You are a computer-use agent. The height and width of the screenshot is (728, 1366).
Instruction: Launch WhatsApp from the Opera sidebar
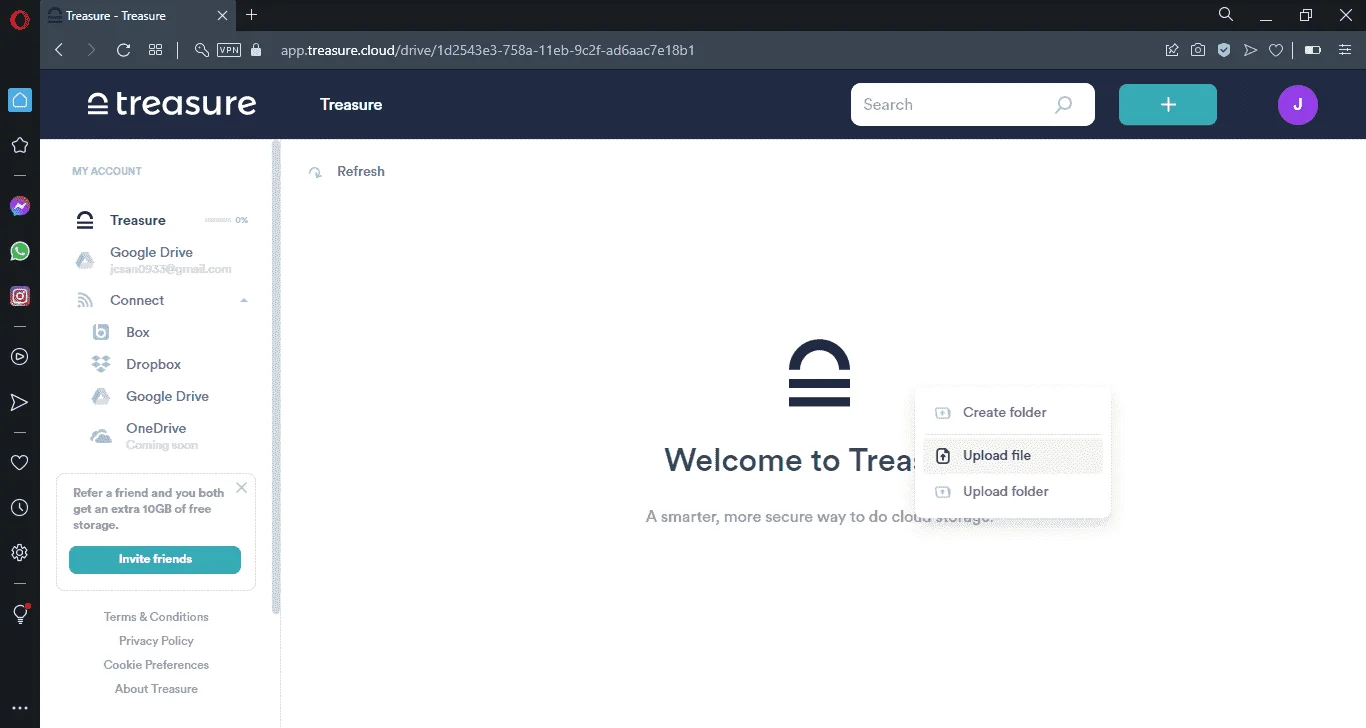pyautogui.click(x=19, y=251)
